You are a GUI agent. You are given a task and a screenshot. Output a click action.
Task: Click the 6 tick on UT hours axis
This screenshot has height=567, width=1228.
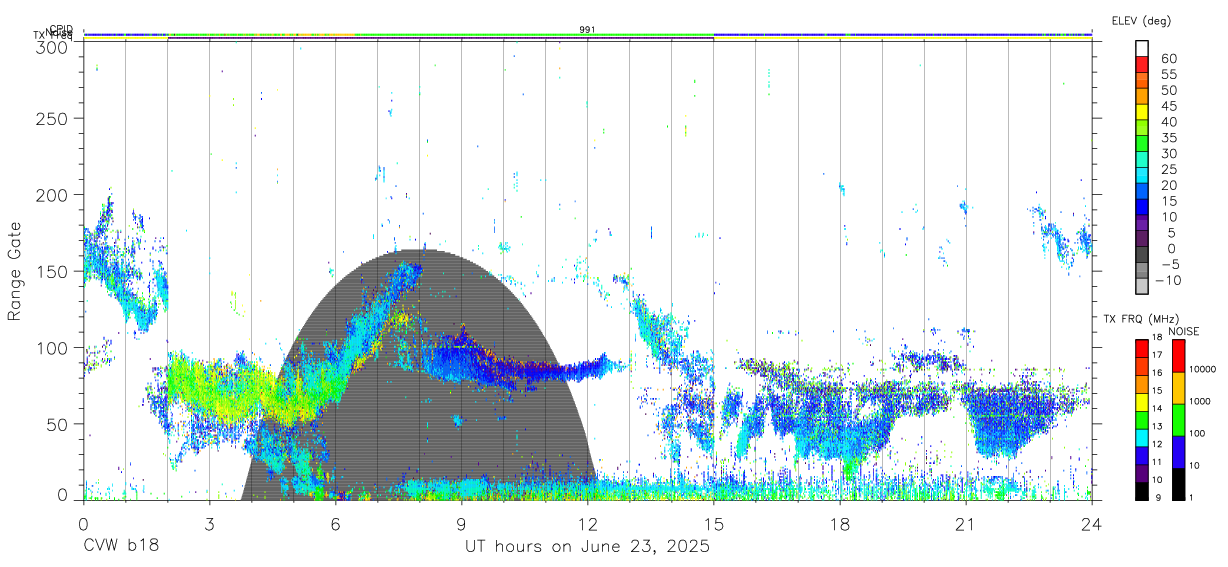coord(335,524)
